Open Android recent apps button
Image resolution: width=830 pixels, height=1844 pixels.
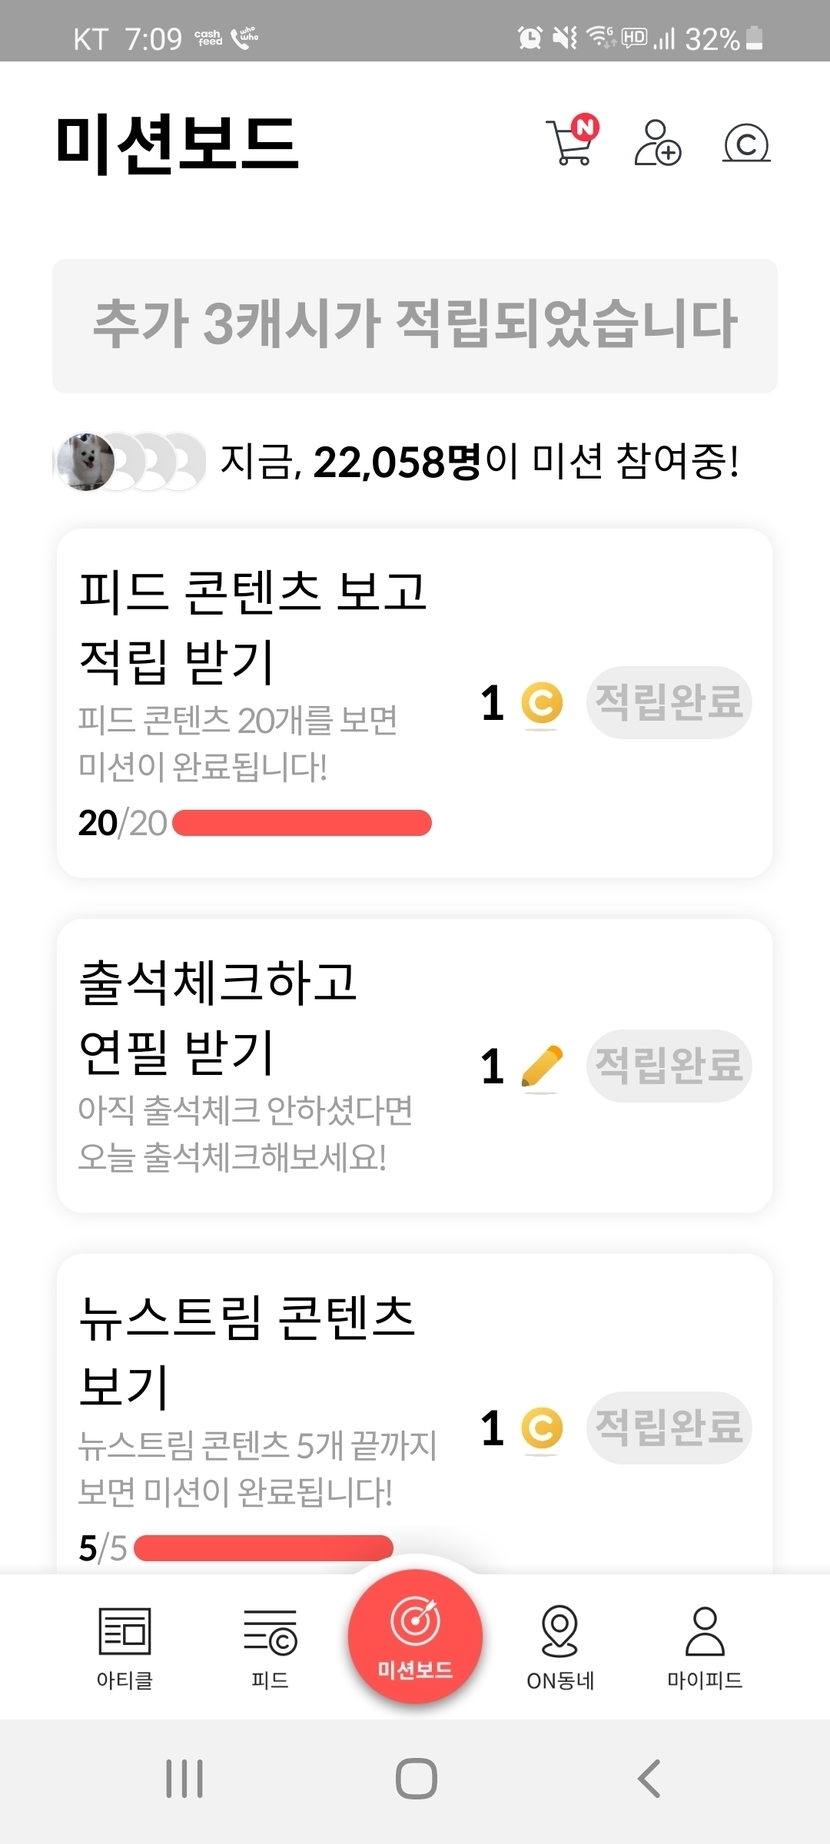click(185, 1779)
